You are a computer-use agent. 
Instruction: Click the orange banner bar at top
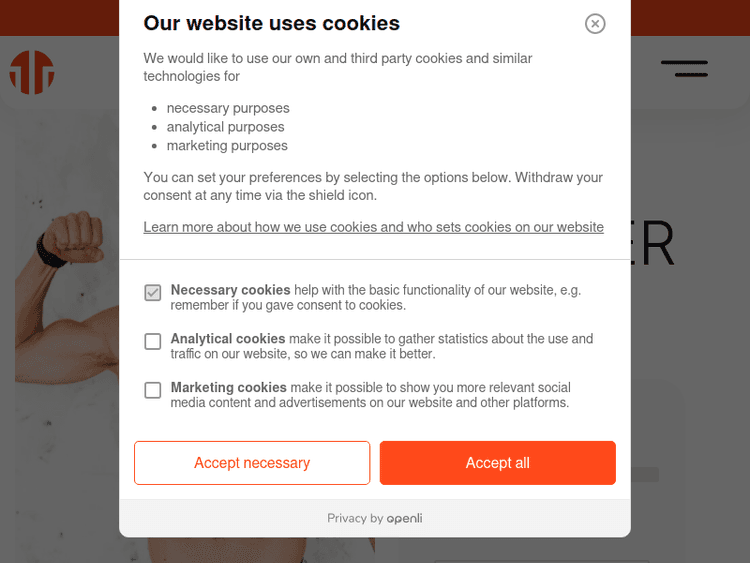690,17
